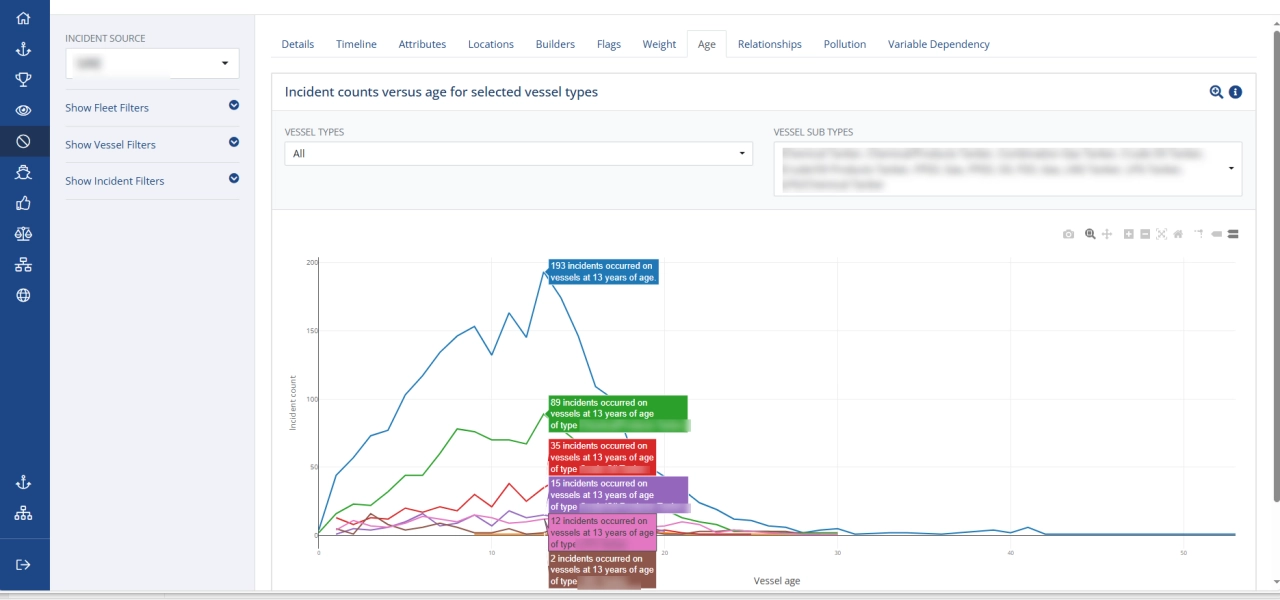The height and width of the screenshot is (600, 1280).
Task: Switch to the Pollution tab
Action: [844, 44]
